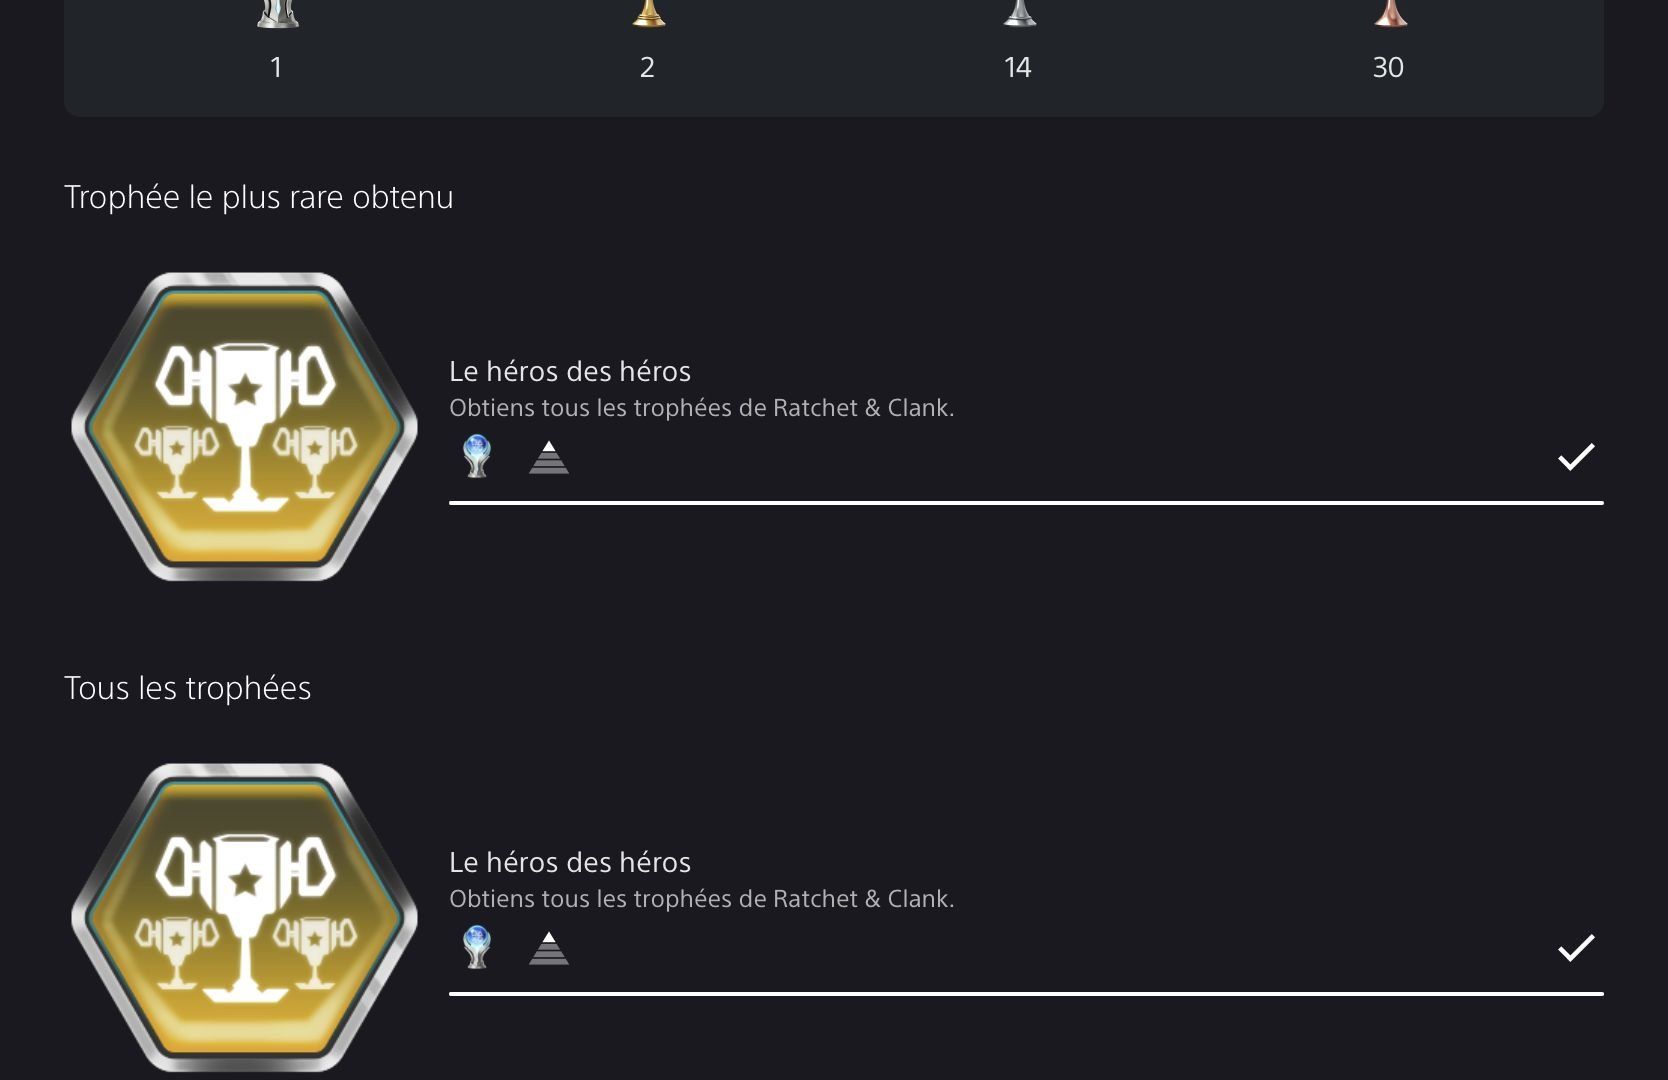This screenshot has height=1080, width=1668.
Task: Click rarity pyramid icon under Tous les trophées
Action: tap(548, 948)
